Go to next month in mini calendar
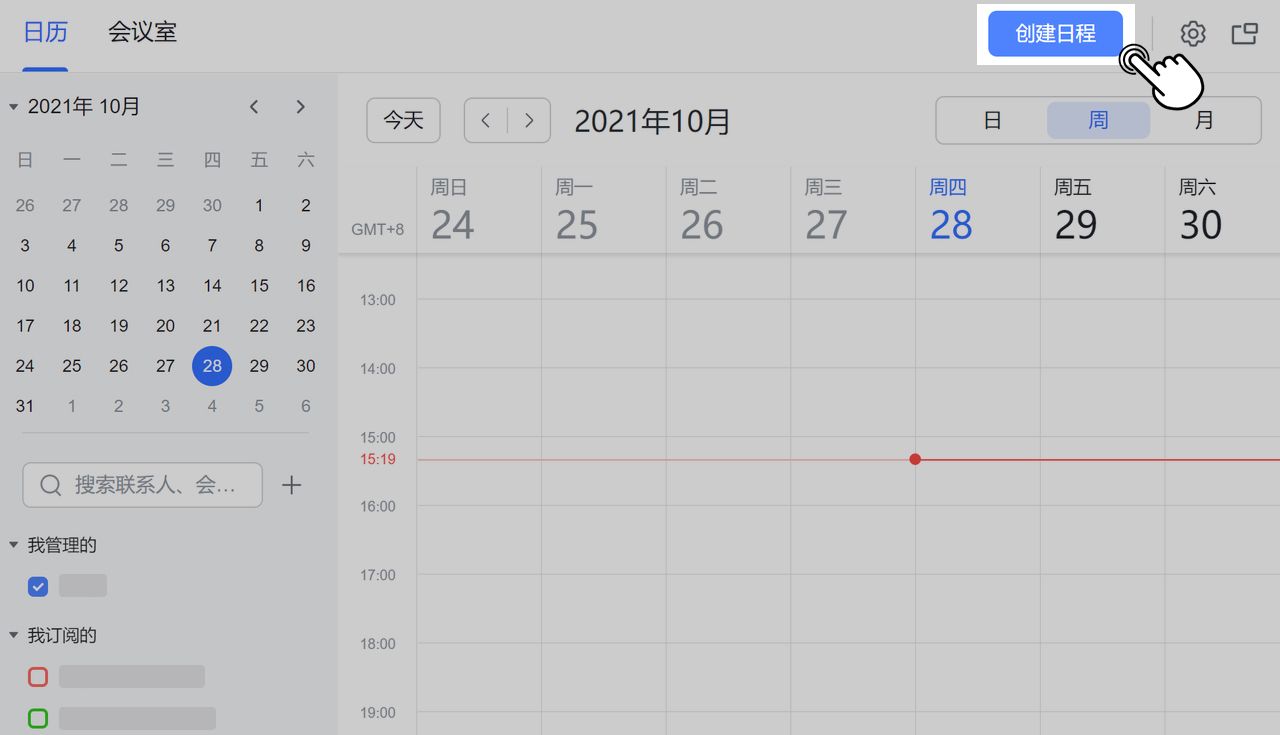The height and width of the screenshot is (735, 1280). [x=300, y=106]
